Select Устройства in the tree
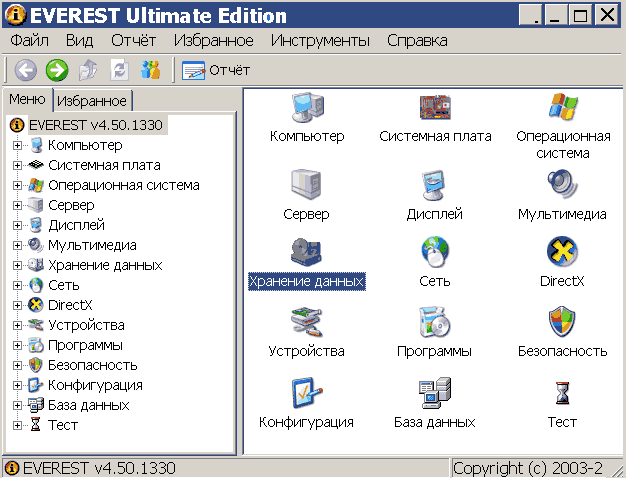Image resolution: width=626 pixels, height=478 pixels. [86, 325]
